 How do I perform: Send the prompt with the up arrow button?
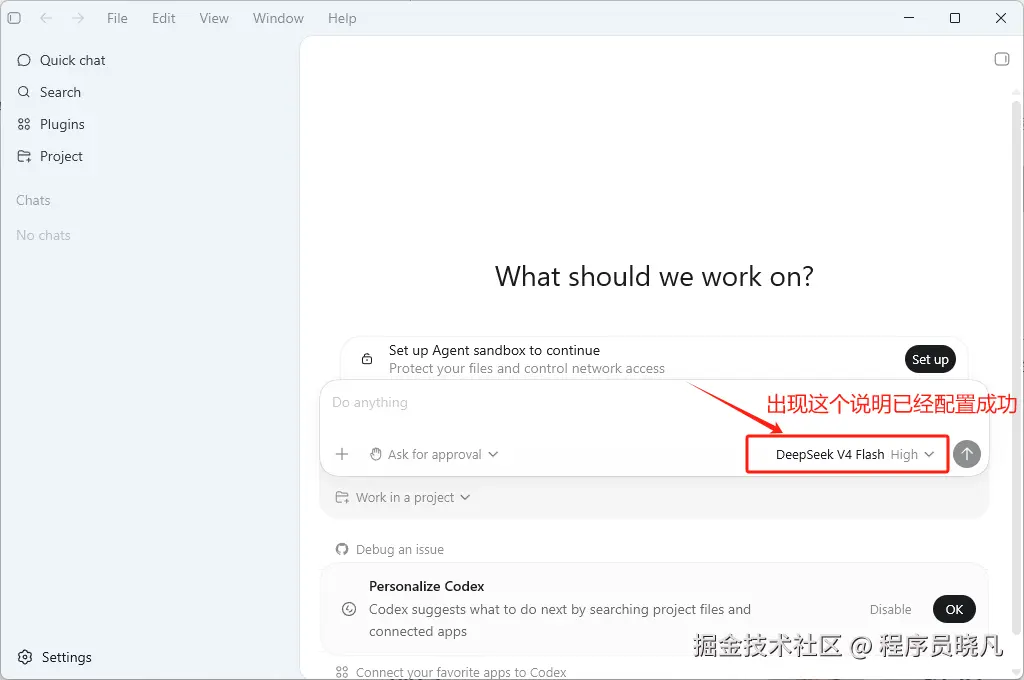(x=967, y=454)
